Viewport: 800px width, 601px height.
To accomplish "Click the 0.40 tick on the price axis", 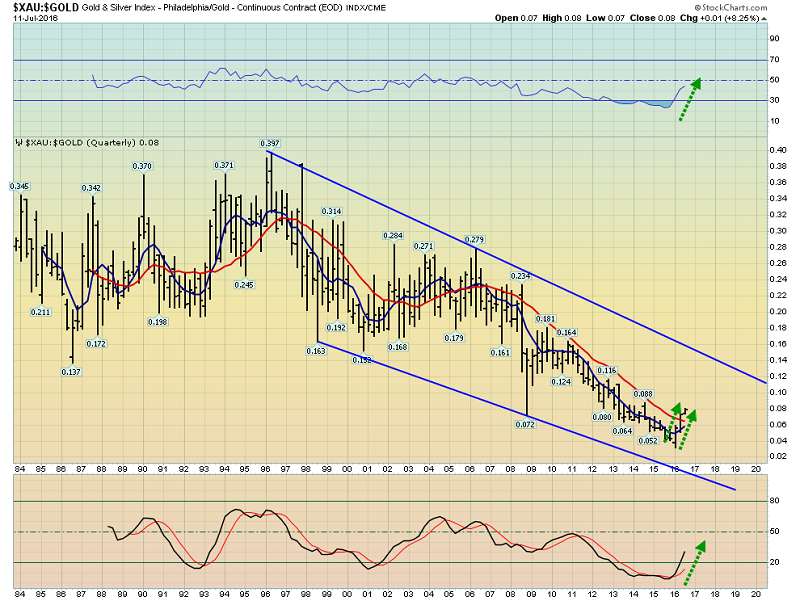I will (x=774, y=150).
